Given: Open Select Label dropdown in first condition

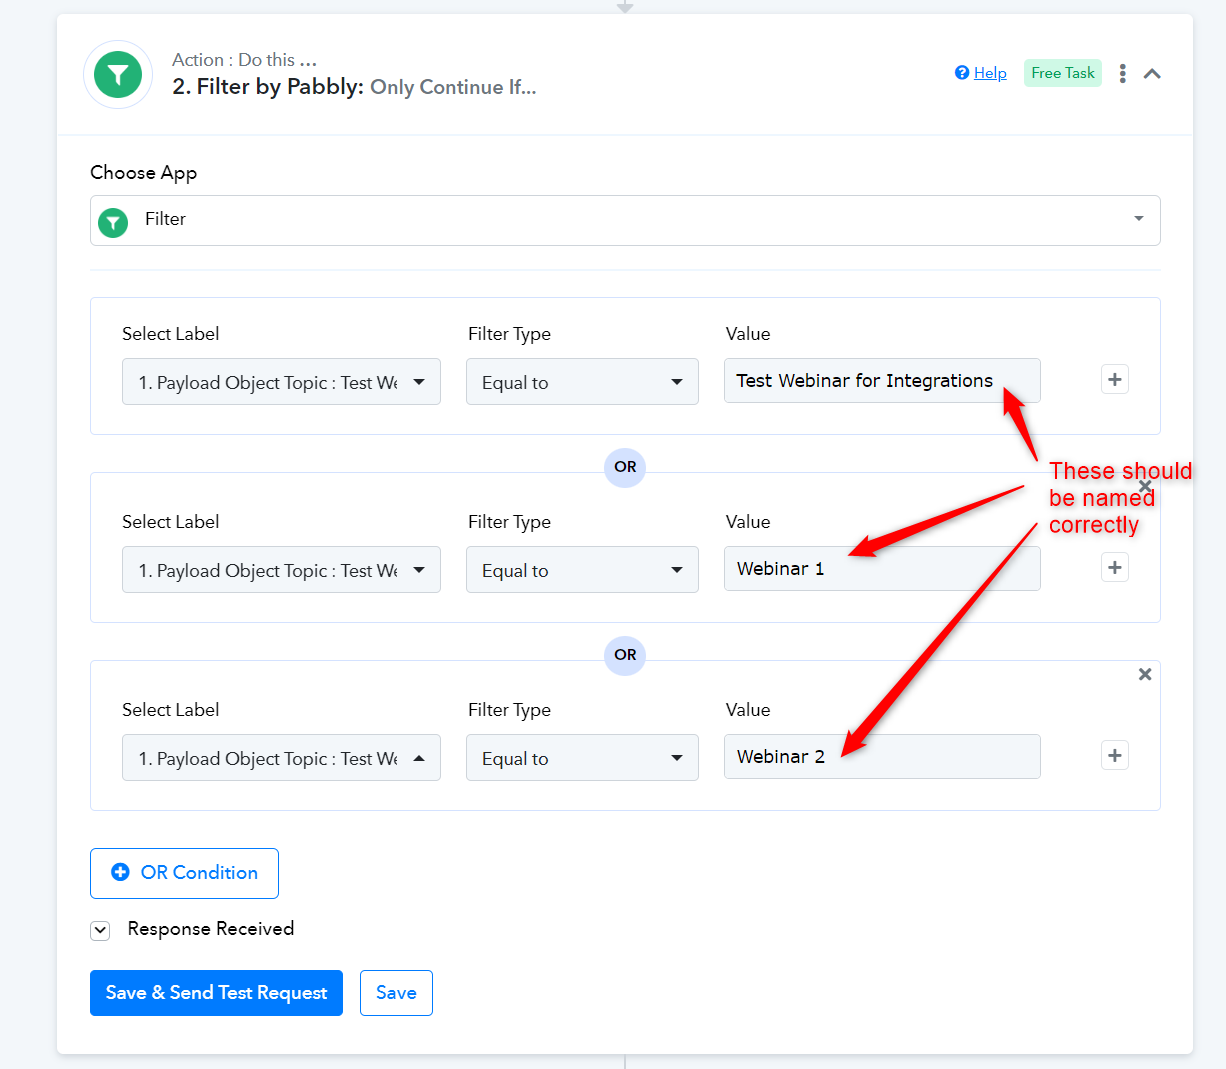Looking at the screenshot, I should tap(281, 382).
